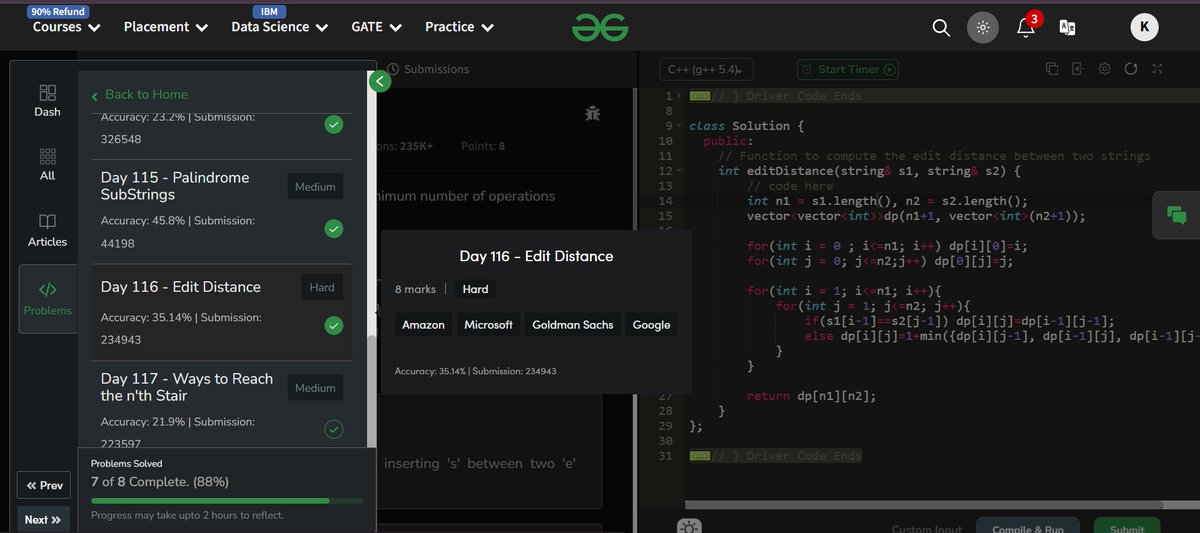Go Back to Home link
The width and height of the screenshot is (1200, 533).
click(x=139, y=95)
